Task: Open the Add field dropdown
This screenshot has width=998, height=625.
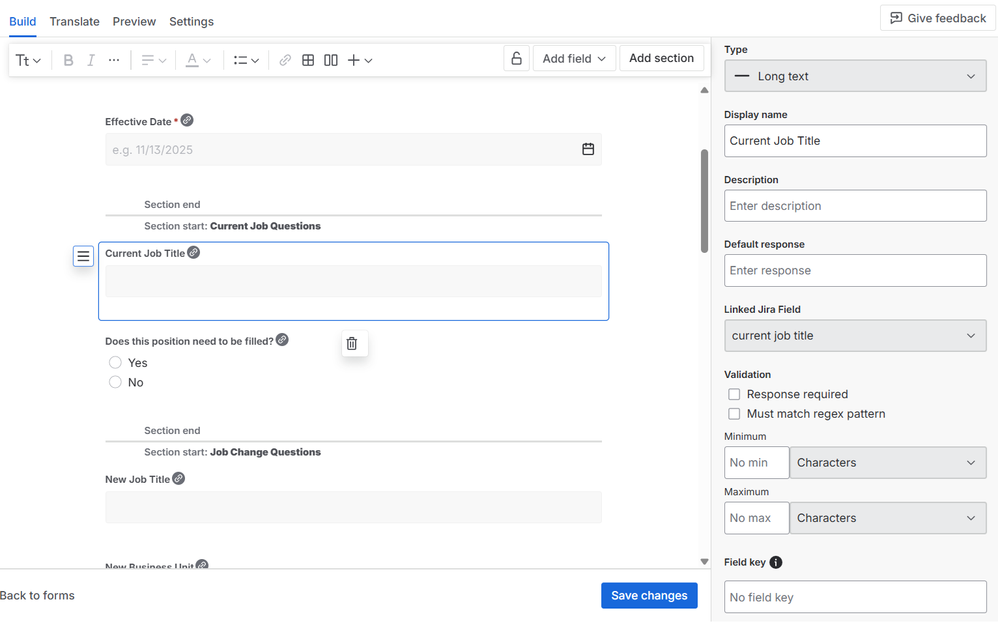Action: click(x=574, y=58)
